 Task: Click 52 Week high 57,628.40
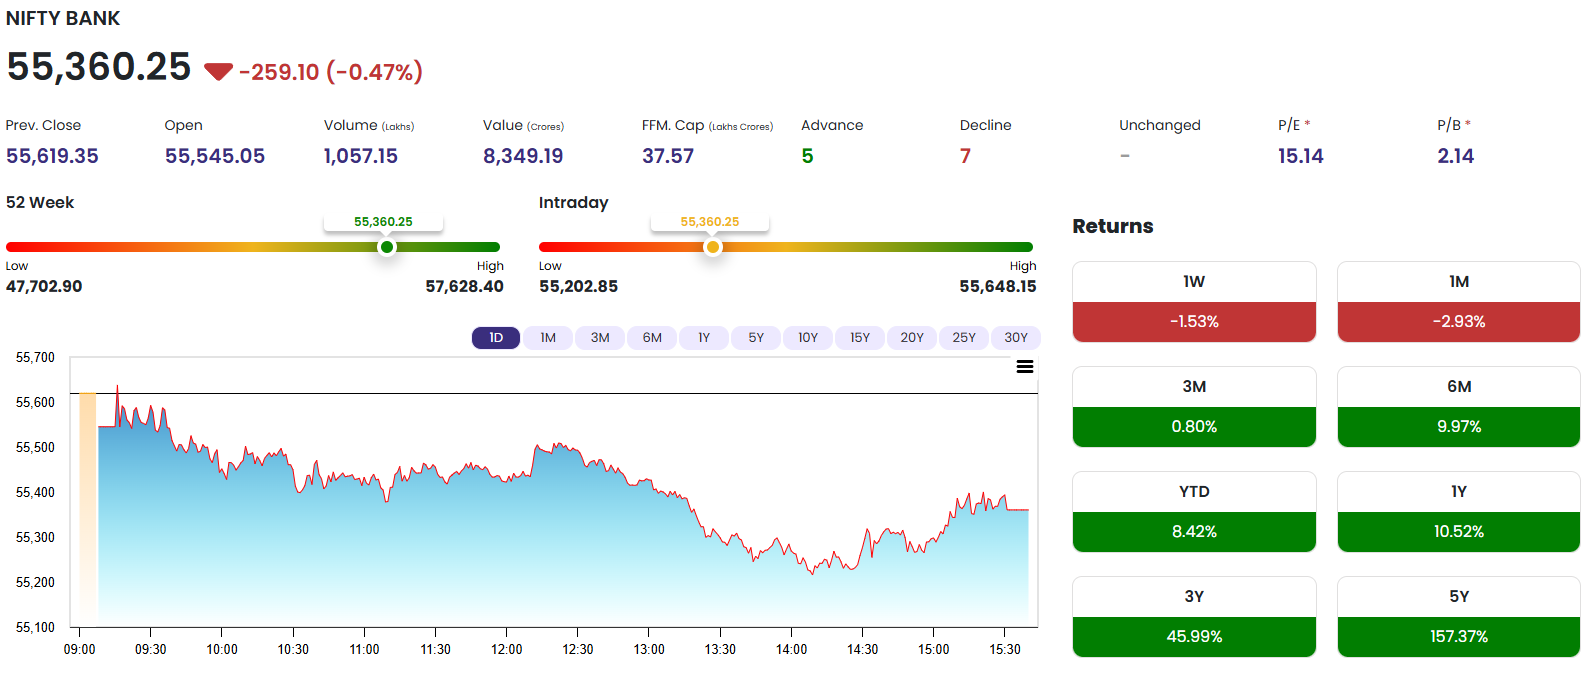pos(465,286)
